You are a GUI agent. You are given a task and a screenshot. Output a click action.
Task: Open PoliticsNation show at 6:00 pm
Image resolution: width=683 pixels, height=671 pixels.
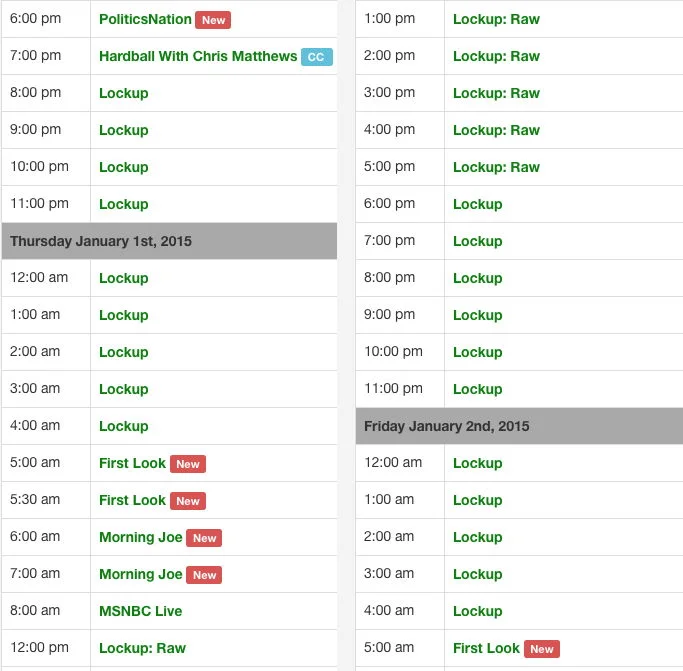[x=145, y=19]
